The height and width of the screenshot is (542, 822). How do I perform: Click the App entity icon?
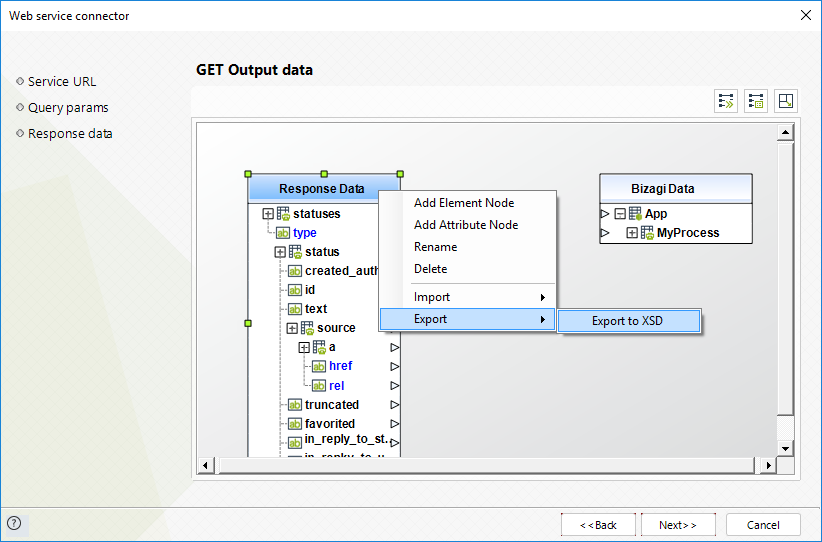point(635,213)
